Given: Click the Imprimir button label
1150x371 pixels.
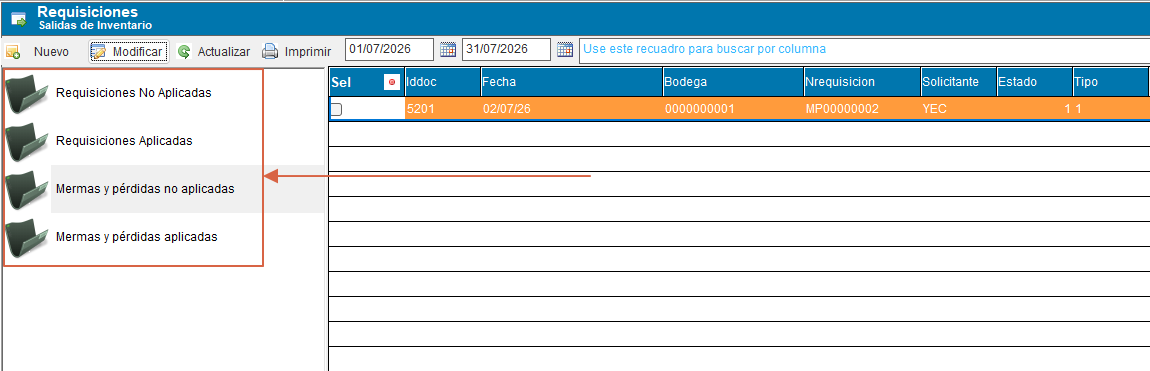Looking at the screenshot, I should (x=308, y=52).
